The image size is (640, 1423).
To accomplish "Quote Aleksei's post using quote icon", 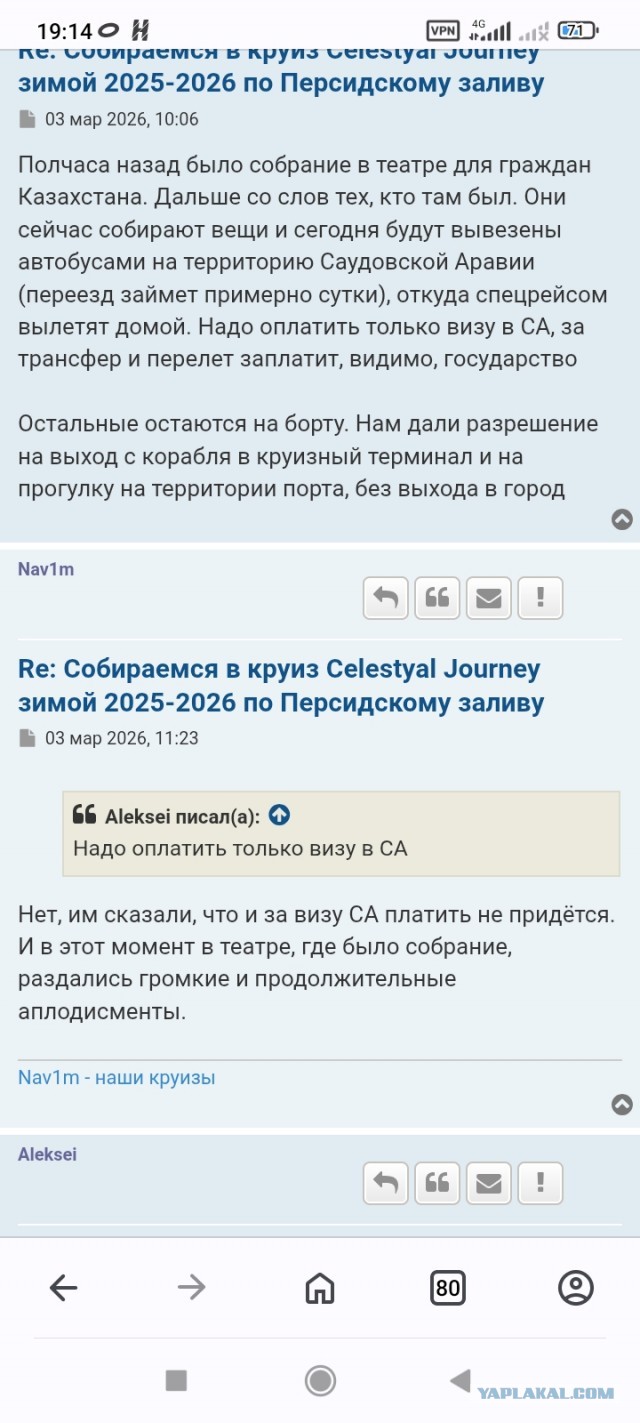I will [x=437, y=1183].
